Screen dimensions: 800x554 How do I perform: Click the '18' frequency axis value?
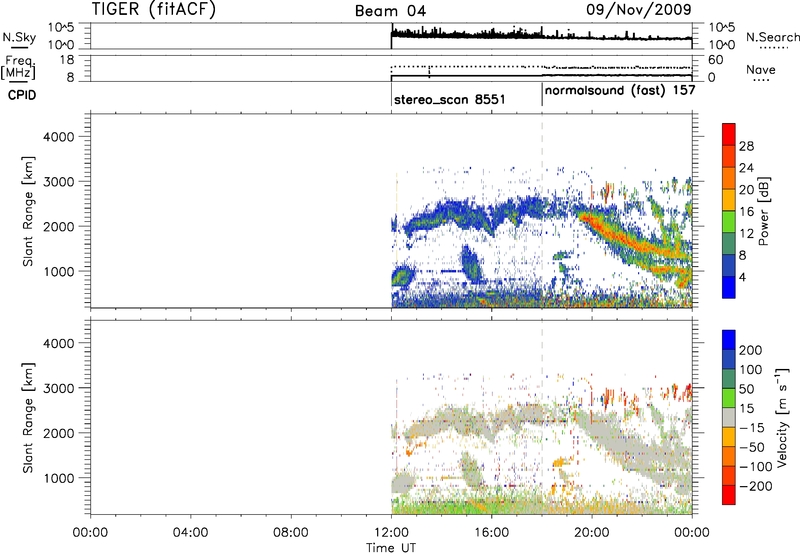coord(67,60)
